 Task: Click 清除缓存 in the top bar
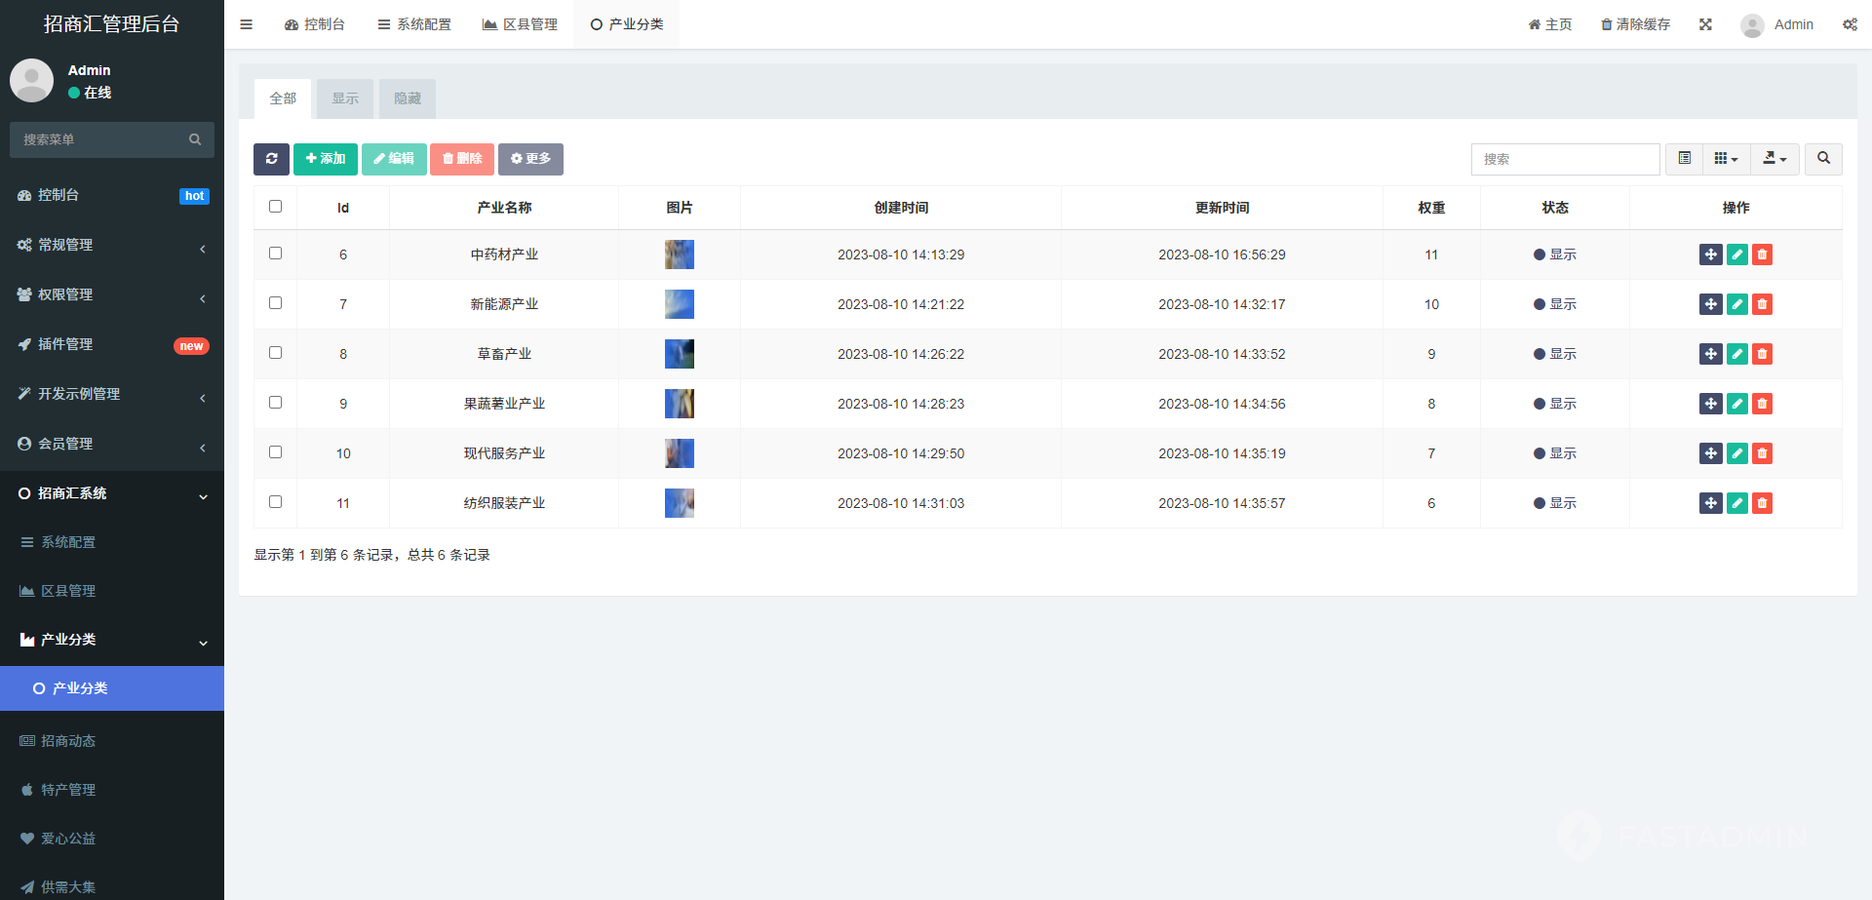pos(1635,25)
